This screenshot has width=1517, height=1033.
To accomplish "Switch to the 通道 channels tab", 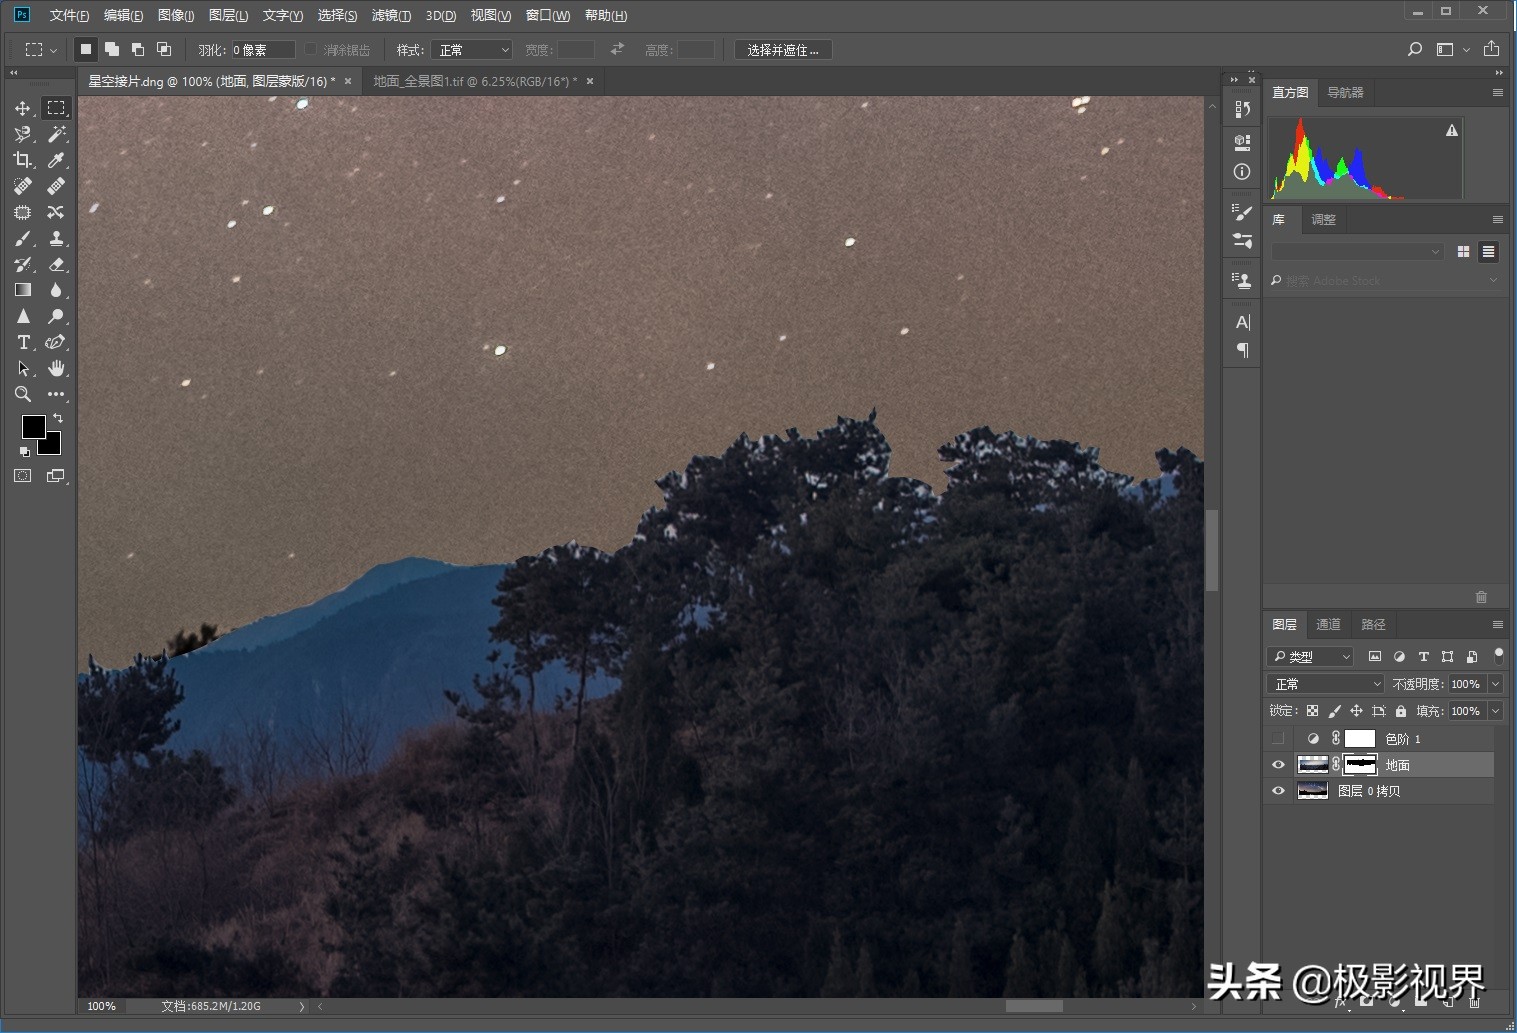I will point(1328,625).
